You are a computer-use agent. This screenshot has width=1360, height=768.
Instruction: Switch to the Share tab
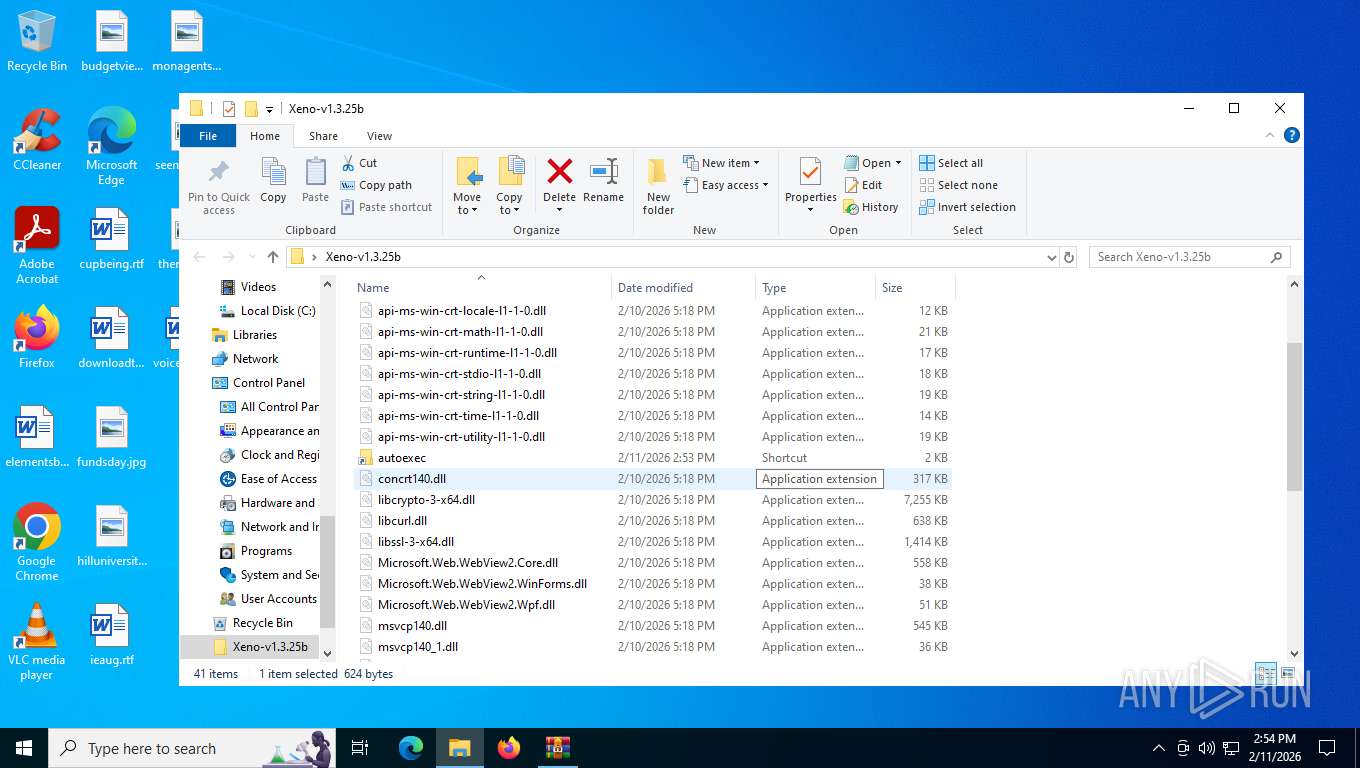pos(323,136)
